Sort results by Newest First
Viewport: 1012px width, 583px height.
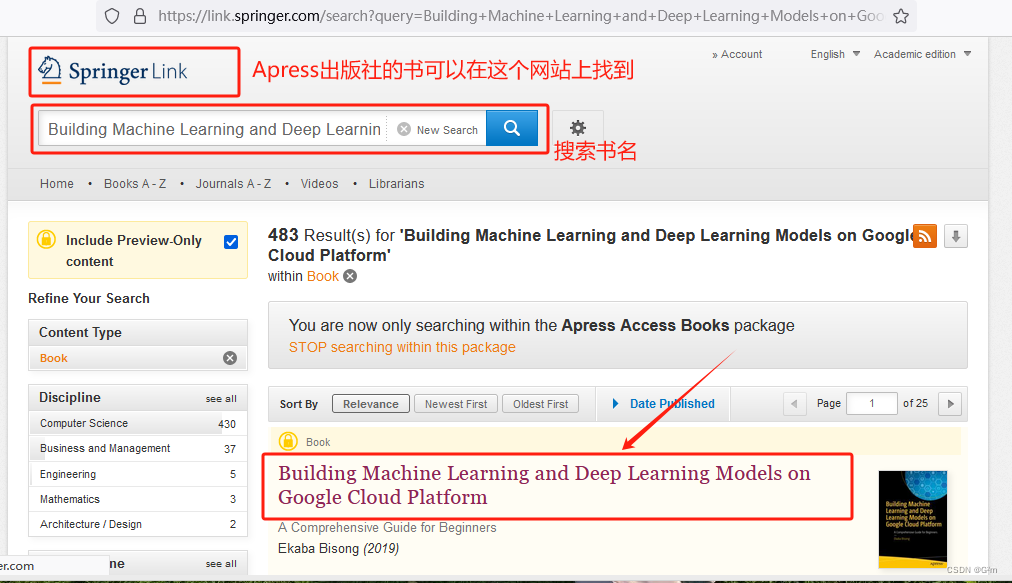pos(456,404)
